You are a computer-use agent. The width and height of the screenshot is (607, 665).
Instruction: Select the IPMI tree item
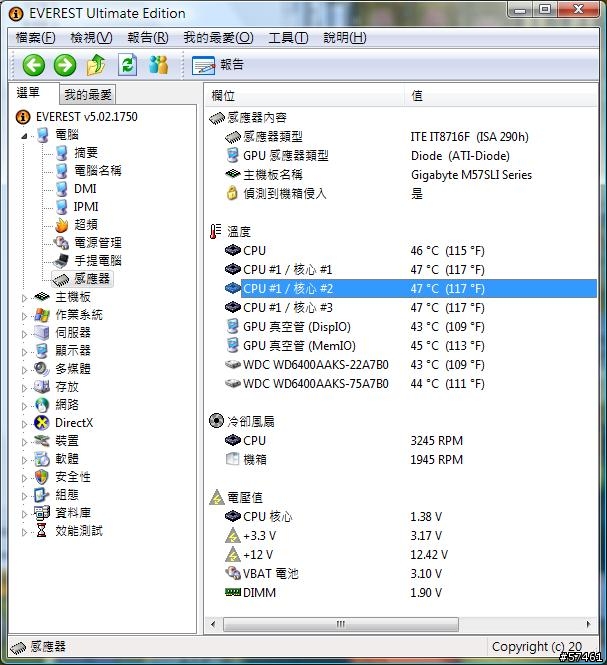pos(86,207)
